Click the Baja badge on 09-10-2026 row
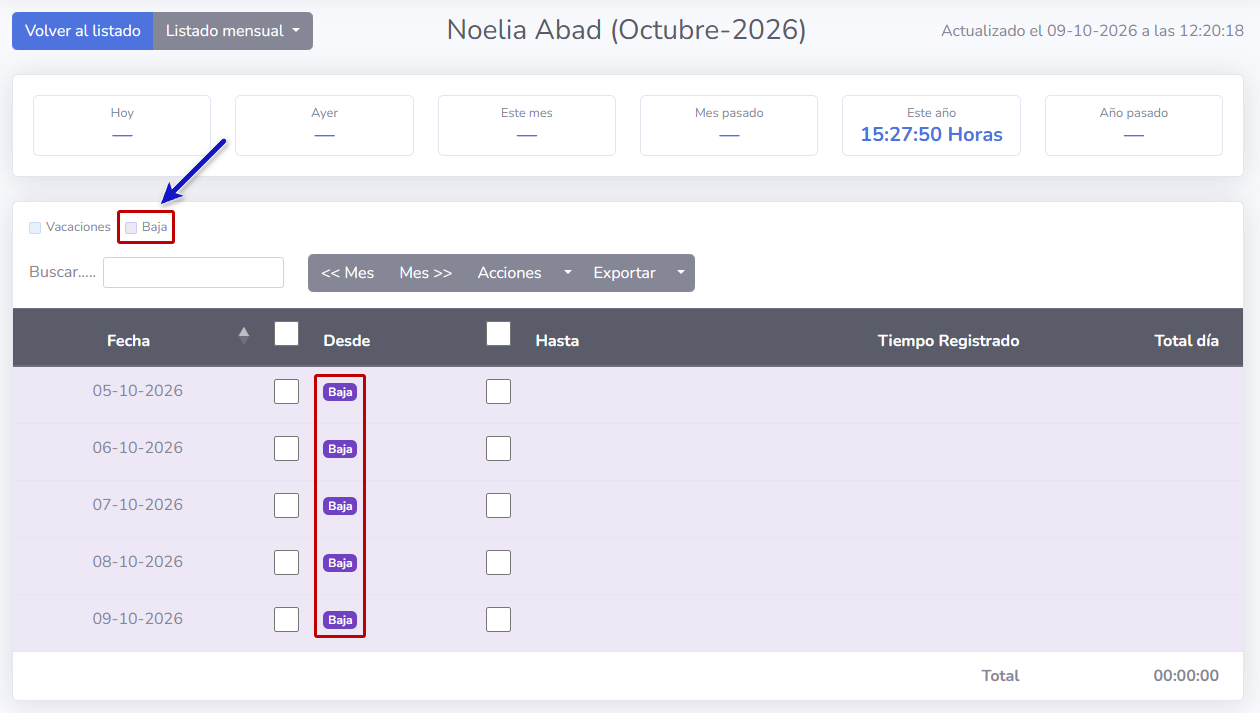The width and height of the screenshot is (1260, 713). [340, 620]
